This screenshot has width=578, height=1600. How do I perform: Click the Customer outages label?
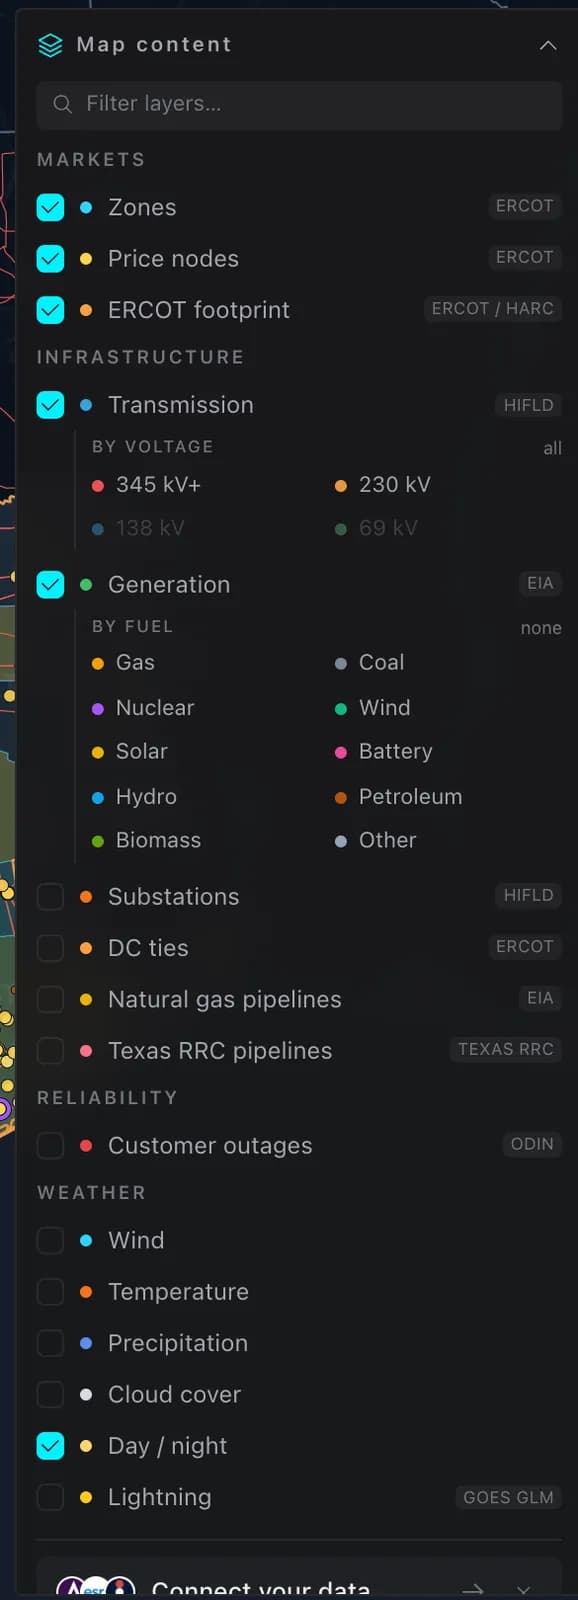pos(210,1146)
